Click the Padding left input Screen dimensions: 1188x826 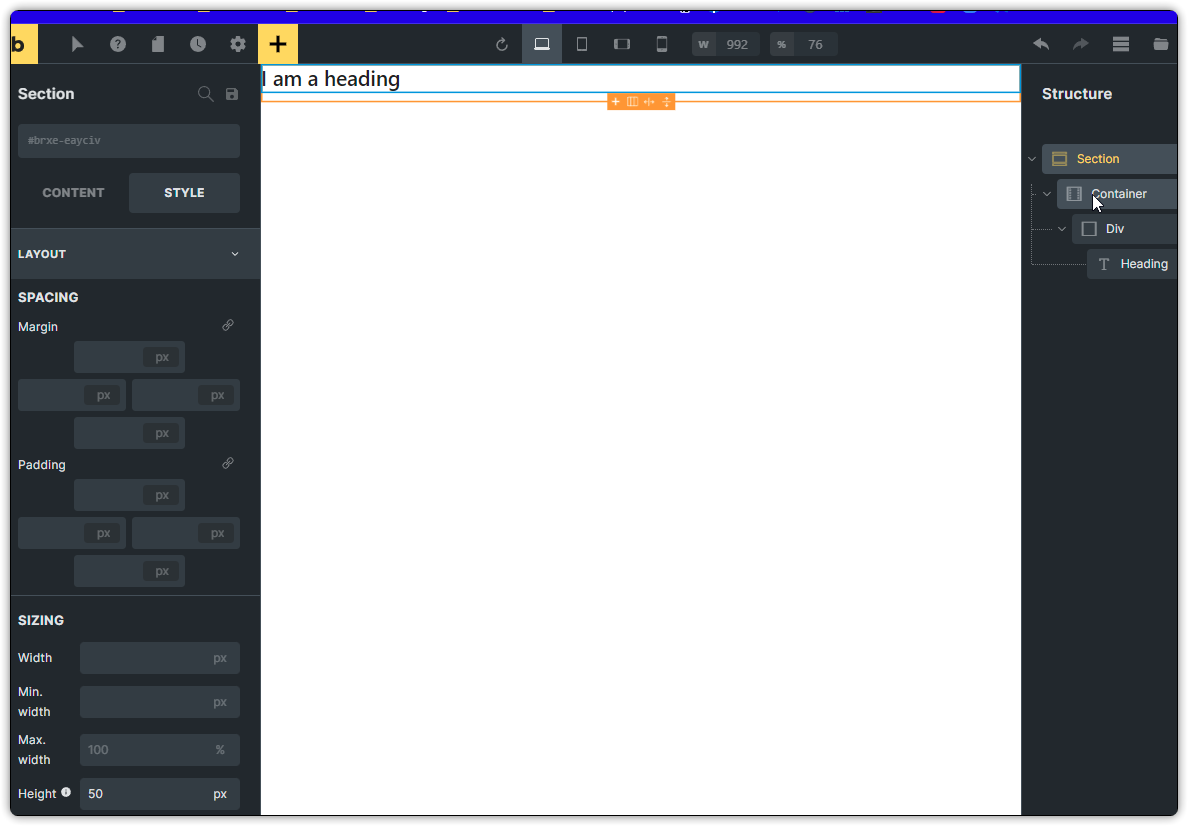click(72, 533)
